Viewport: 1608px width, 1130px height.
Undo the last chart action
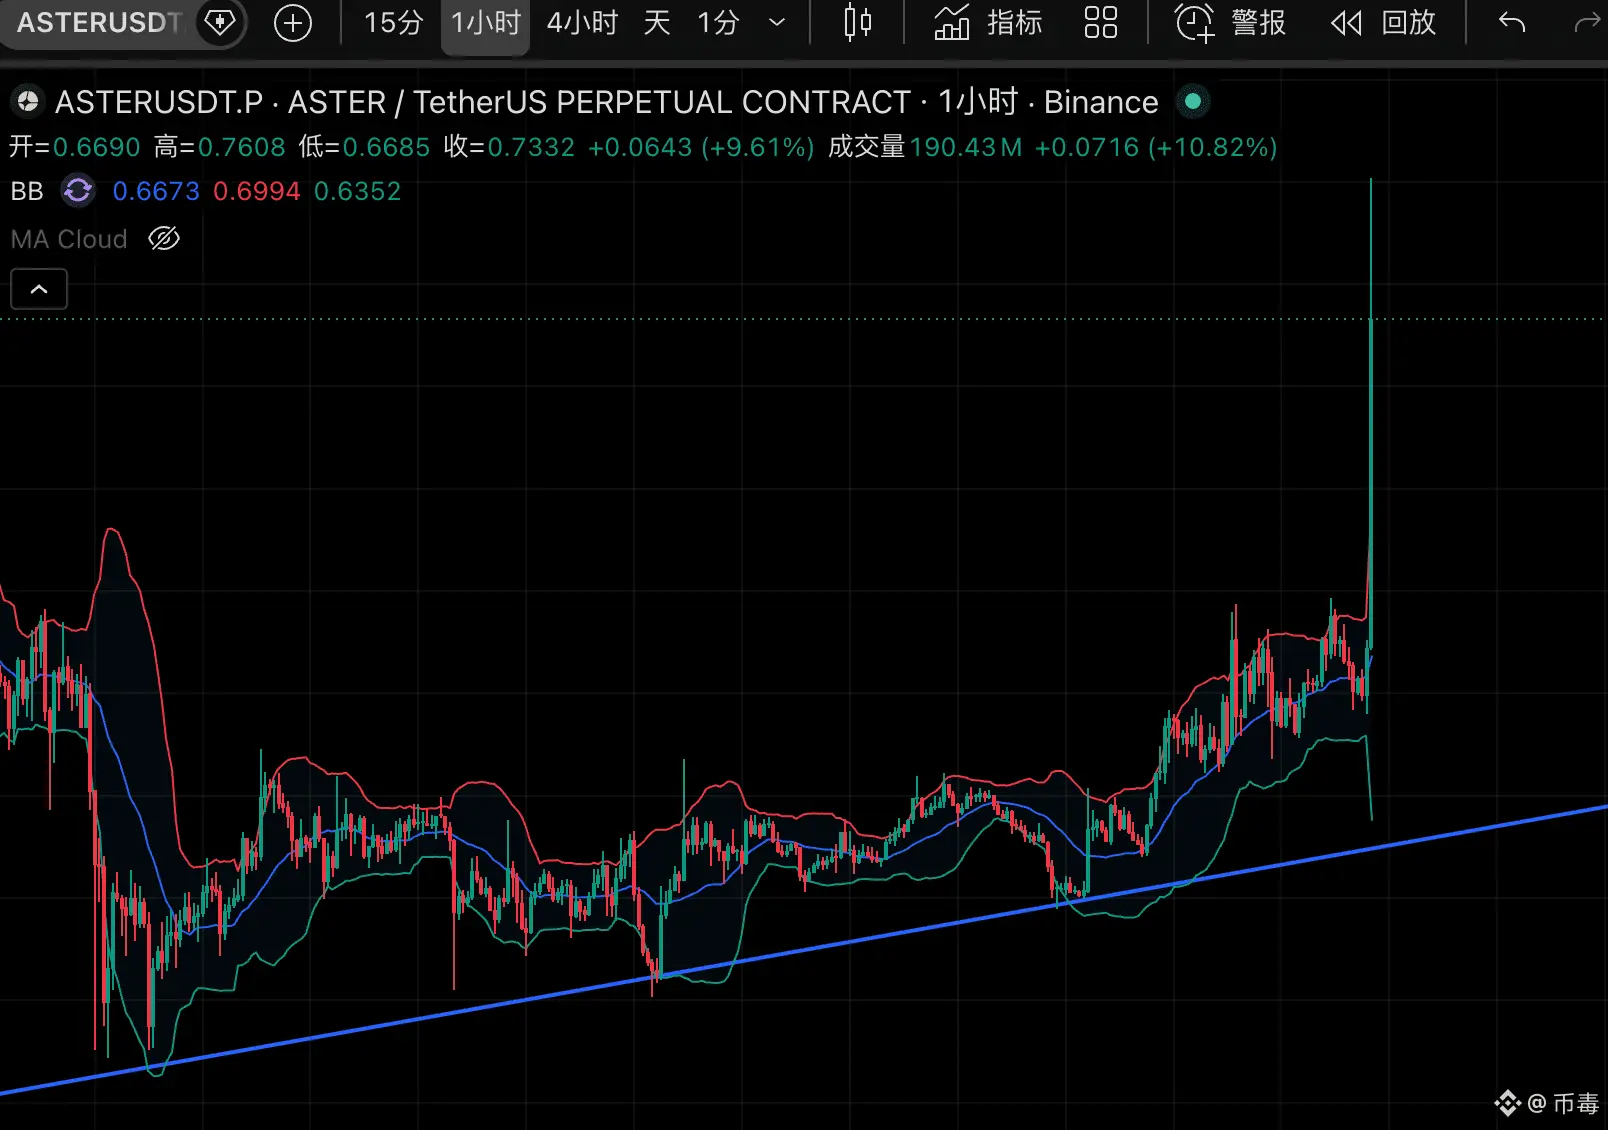pyautogui.click(x=1512, y=22)
